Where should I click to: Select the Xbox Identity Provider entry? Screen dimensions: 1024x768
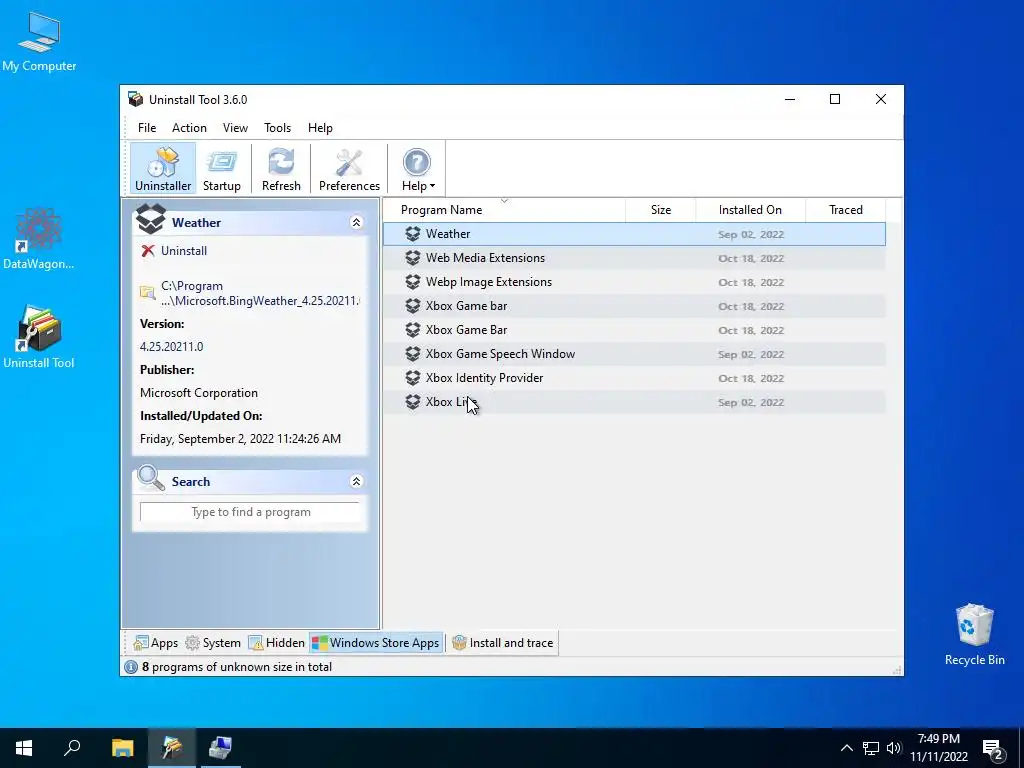(634, 378)
